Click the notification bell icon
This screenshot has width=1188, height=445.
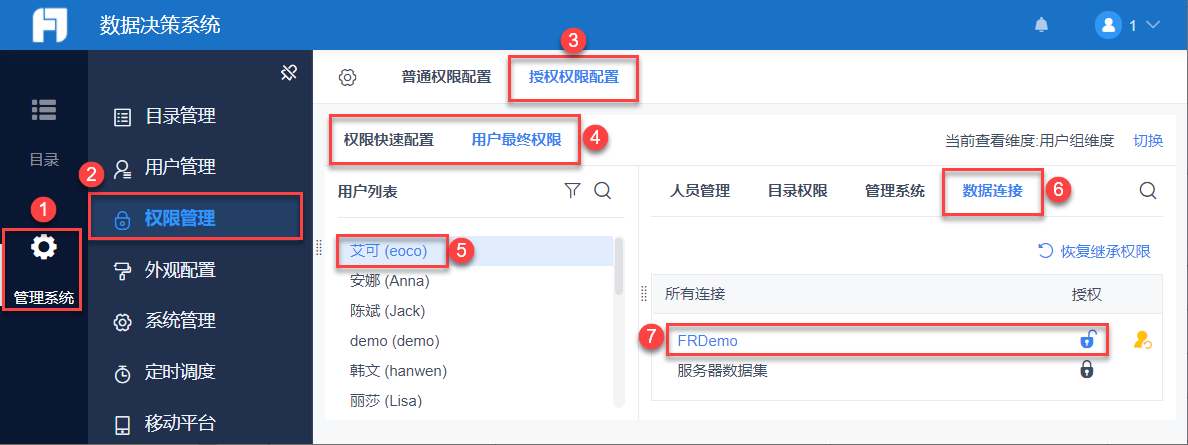(1042, 25)
